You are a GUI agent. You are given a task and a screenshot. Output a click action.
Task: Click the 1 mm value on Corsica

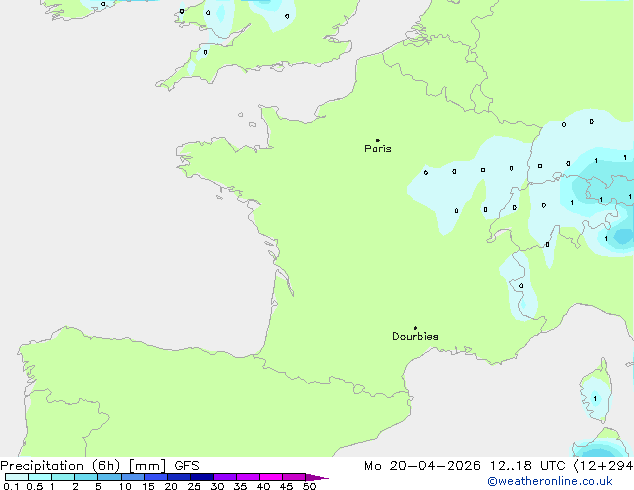(x=595, y=399)
